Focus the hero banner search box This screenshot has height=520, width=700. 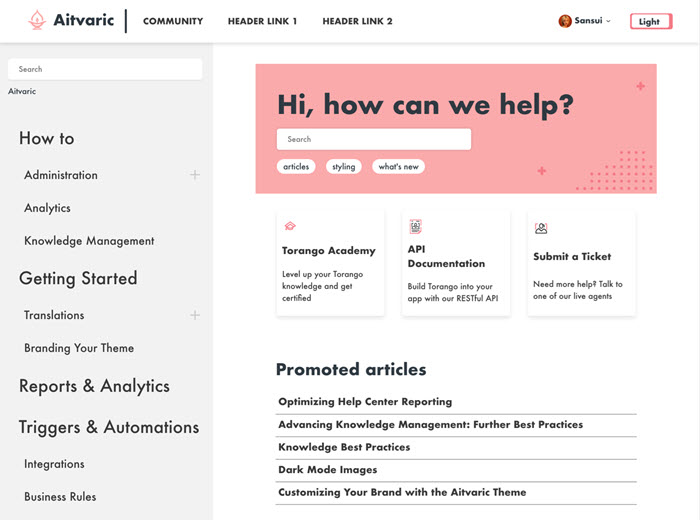[x=373, y=139]
